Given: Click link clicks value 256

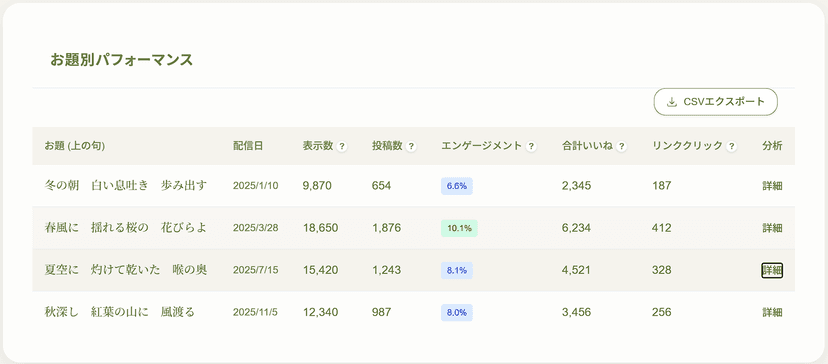Looking at the screenshot, I should (662, 313).
